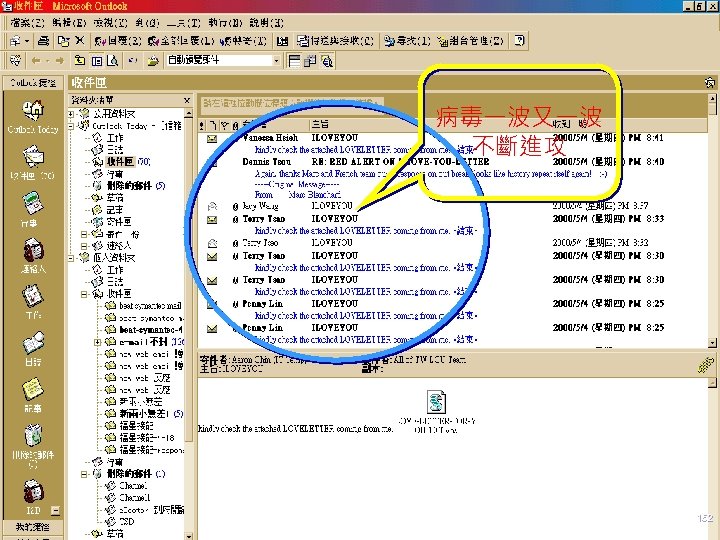The height and width of the screenshot is (540, 720).
Task: Open the 編輯(E) Edit menu
Action: [69, 22]
